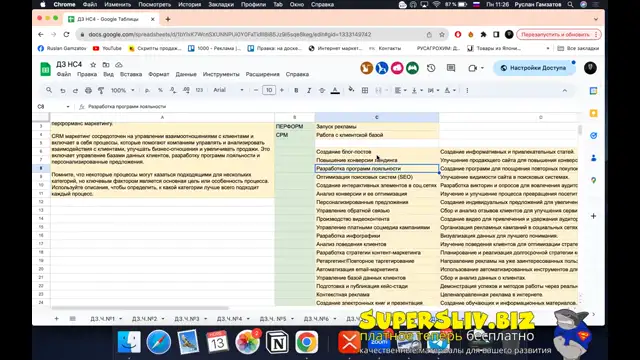Open text rotation dropdown
This screenshot has width=640, height=360.
tap(450, 90)
